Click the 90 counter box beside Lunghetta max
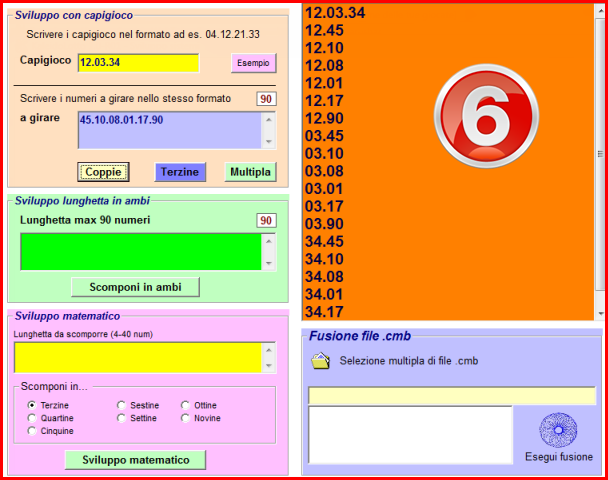 click(266, 221)
